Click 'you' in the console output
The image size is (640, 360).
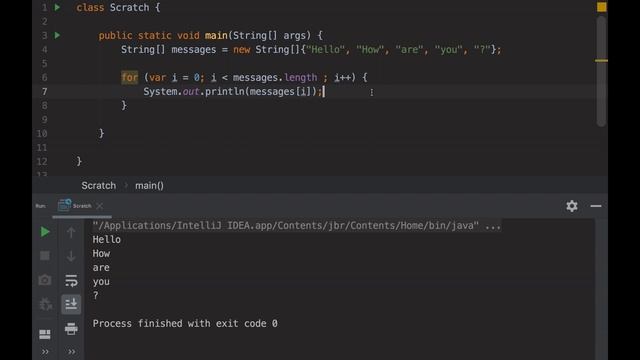(x=101, y=282)
